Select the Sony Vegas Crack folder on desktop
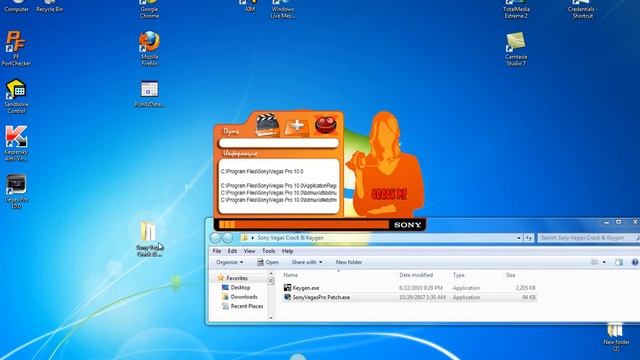Image resolution: width=640 pixels, height=360 pixels. [x=149, y=239]
